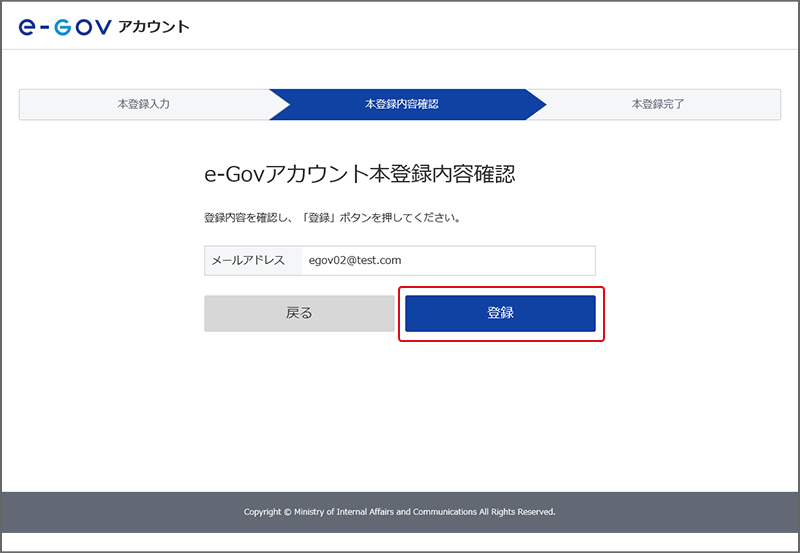
Task: Click the gray 戻る button
Action: 299,313
